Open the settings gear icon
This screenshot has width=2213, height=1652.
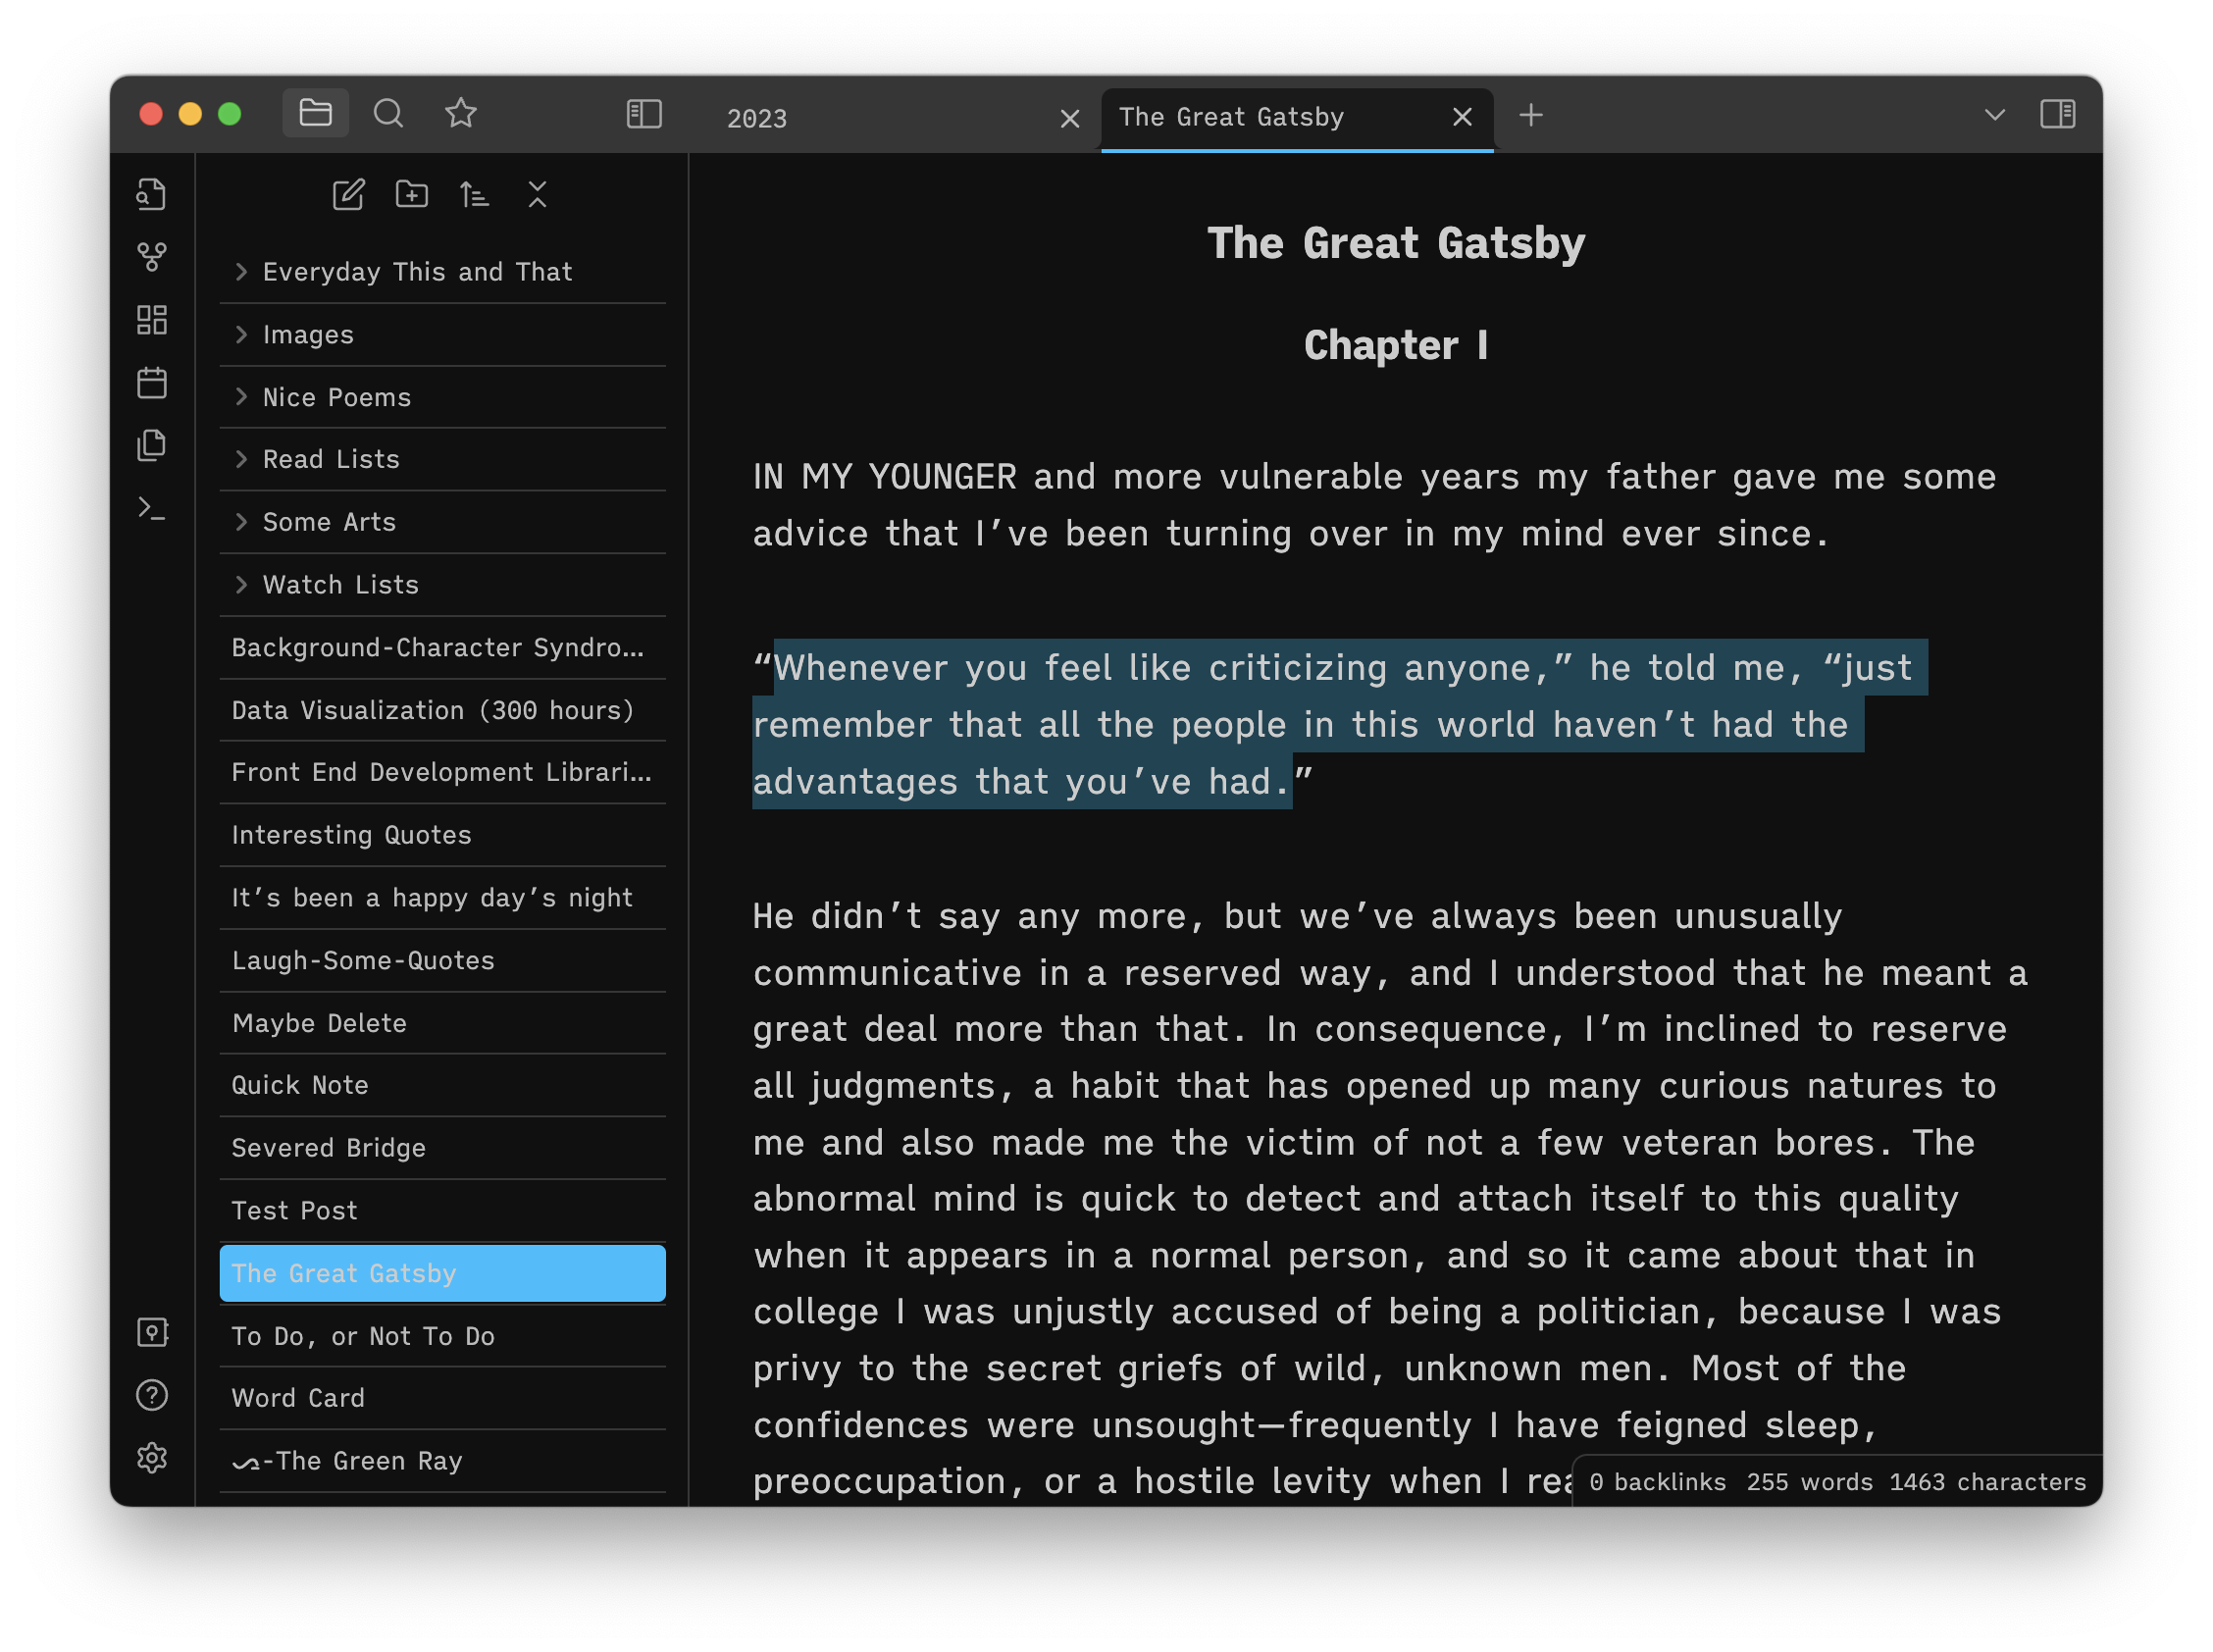pyautogui.click(x=151, y=1458)
